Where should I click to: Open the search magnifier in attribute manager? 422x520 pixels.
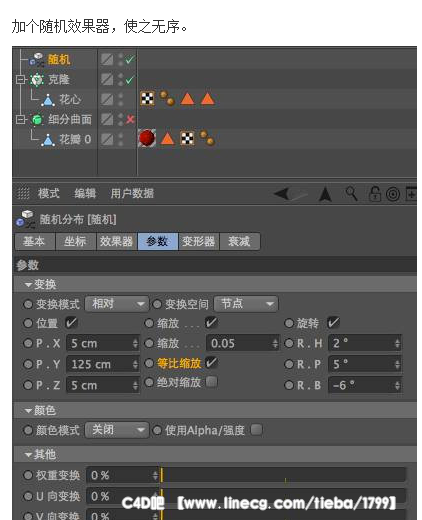coord(351,194)
